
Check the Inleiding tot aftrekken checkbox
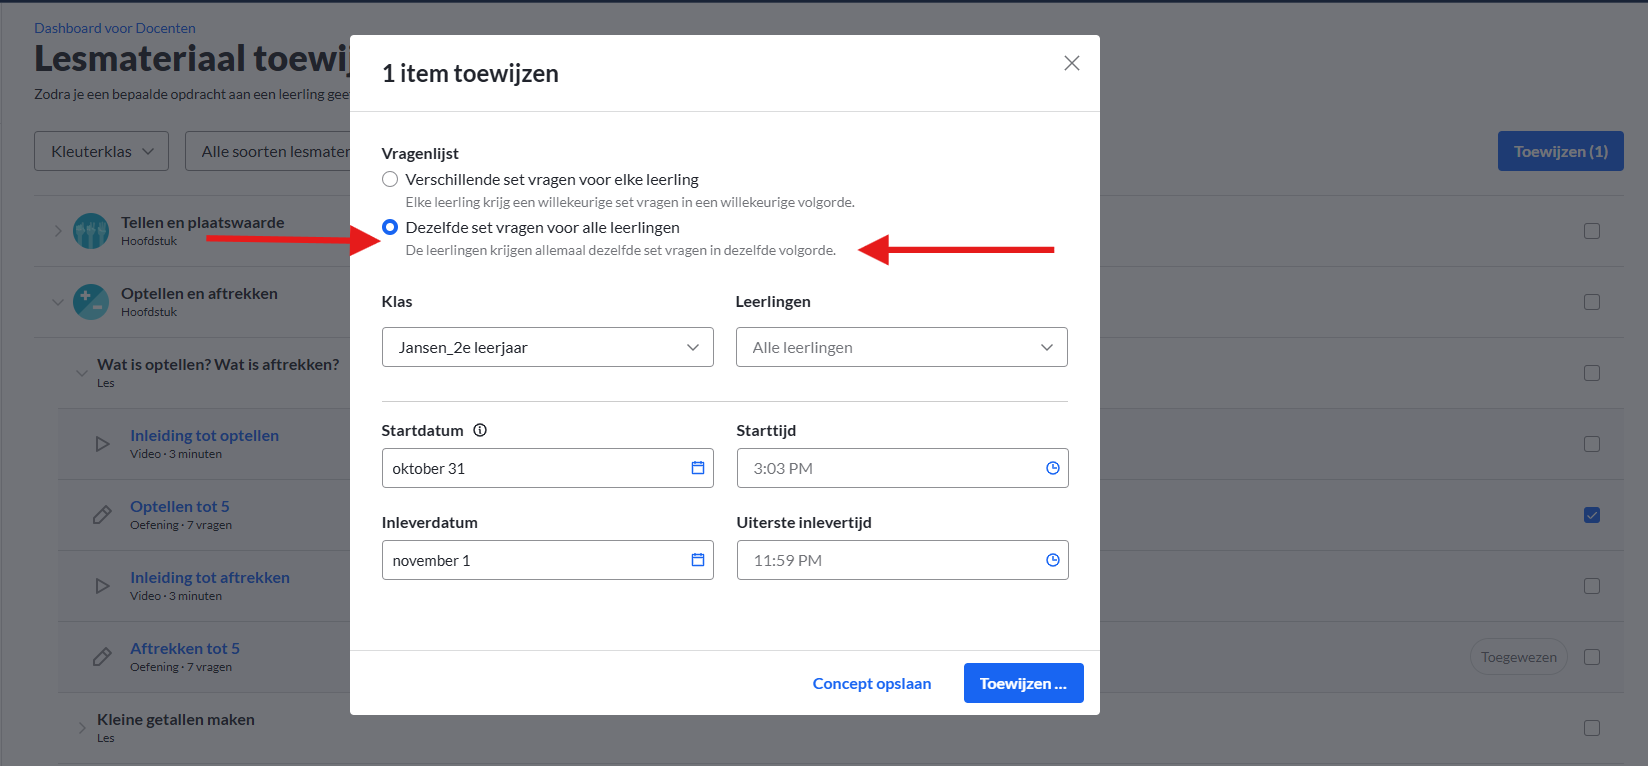click(x=1592, y=586)
